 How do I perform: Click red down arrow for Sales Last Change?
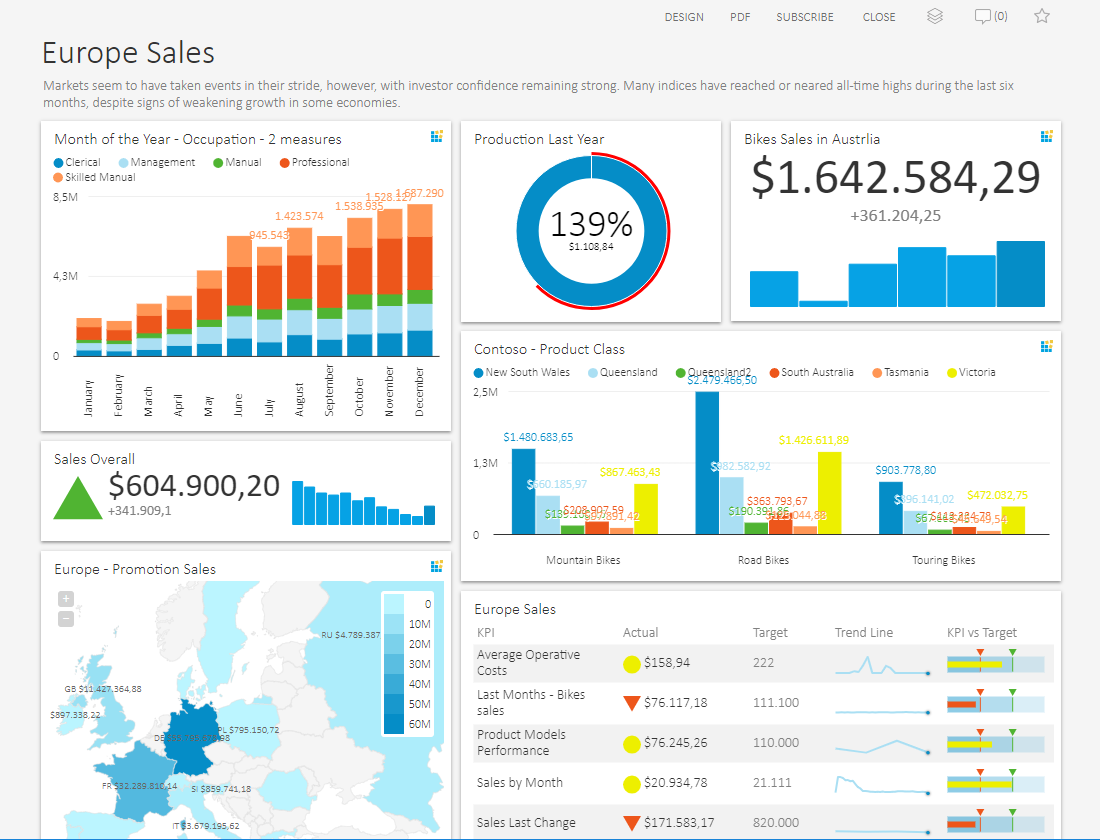(x=631, y=822)
